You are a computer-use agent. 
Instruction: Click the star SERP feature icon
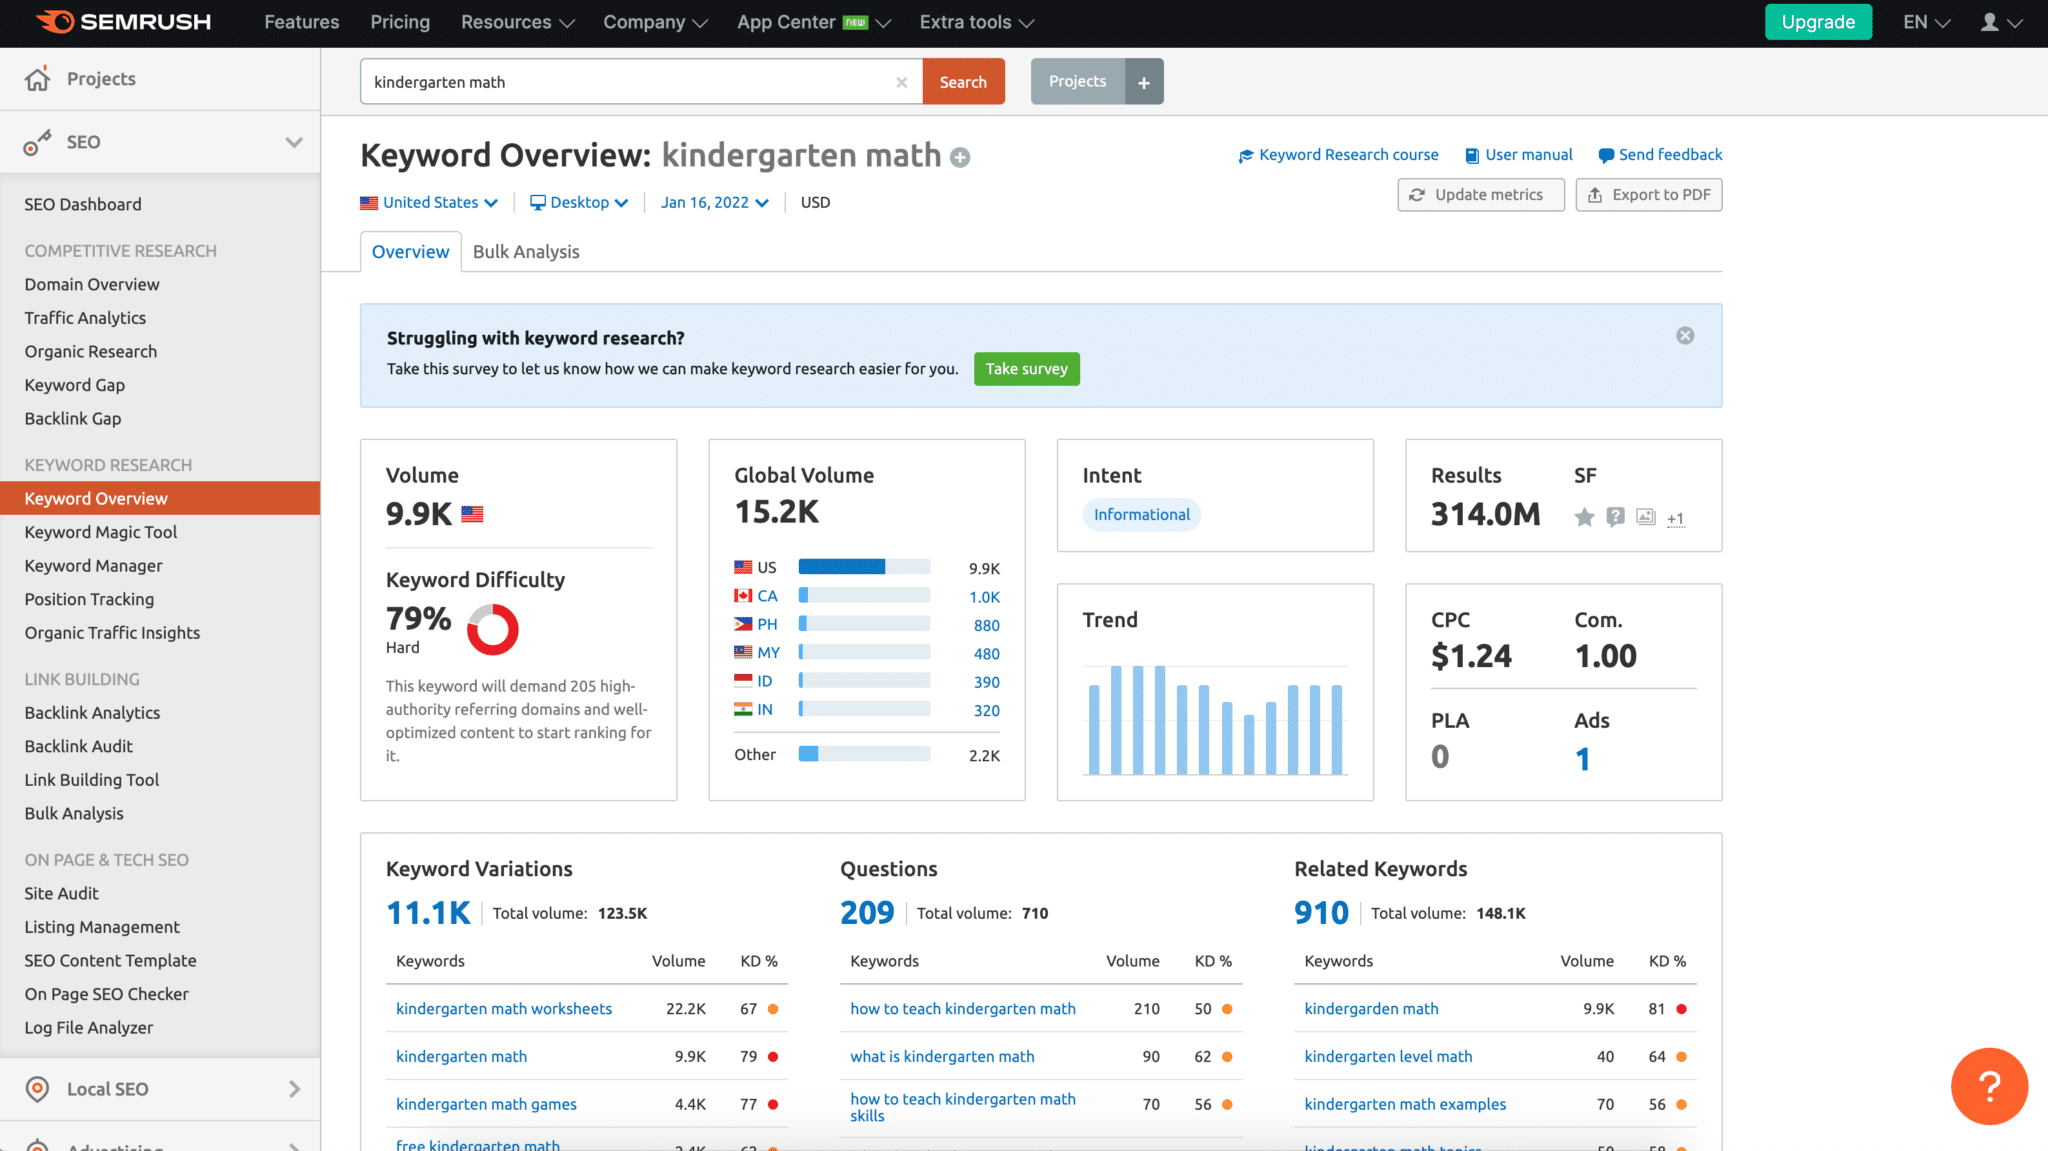pyautogui.click(x=1584, y=517)
